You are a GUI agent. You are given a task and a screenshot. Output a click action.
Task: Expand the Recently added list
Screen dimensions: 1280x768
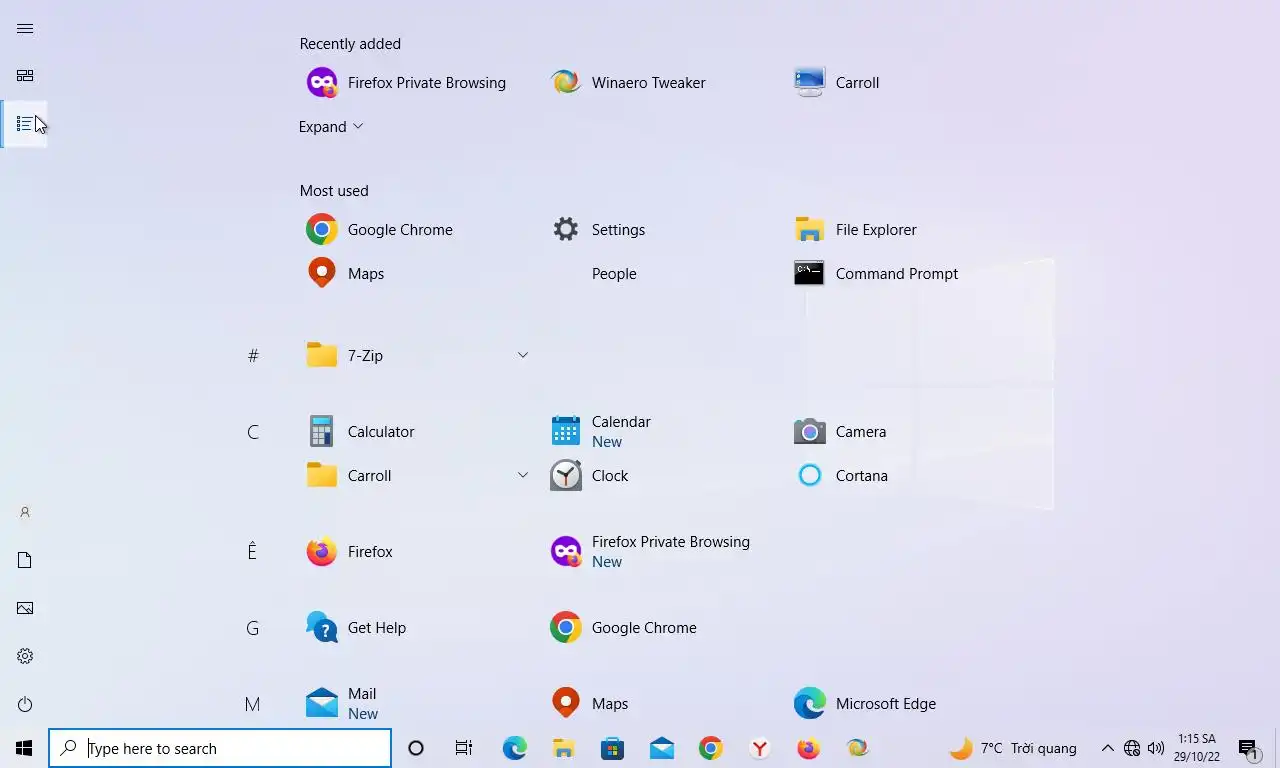tap(331, 127)
